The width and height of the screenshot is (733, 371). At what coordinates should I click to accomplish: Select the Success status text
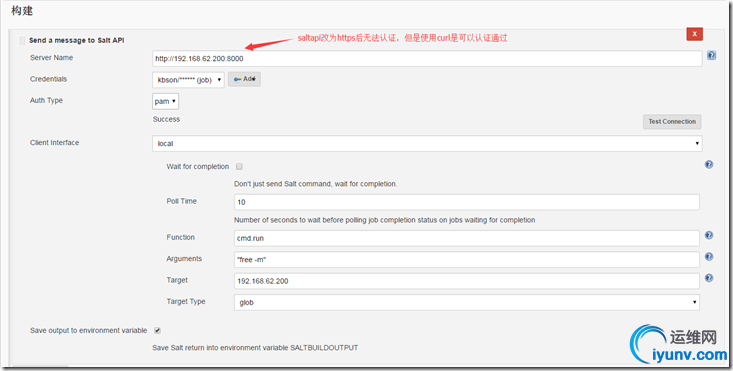(166, 119)
